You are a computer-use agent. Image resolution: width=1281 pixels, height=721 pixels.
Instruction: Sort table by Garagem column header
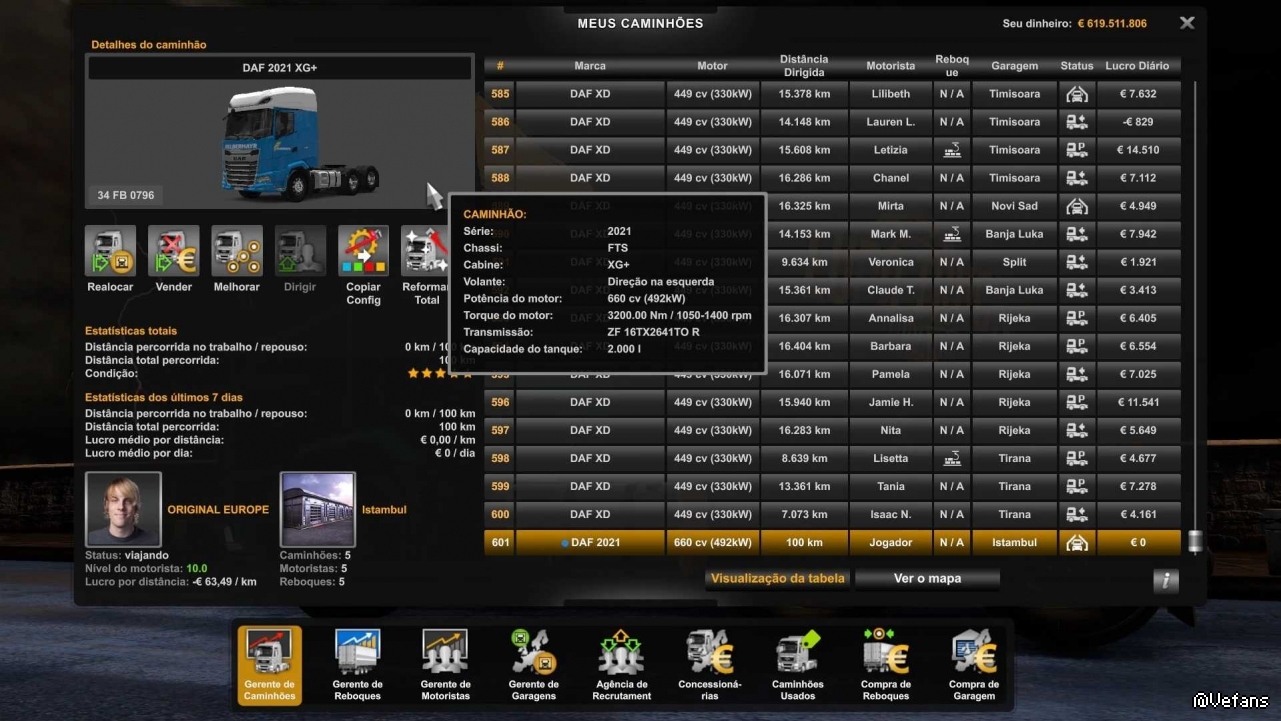coord(1014,66)
